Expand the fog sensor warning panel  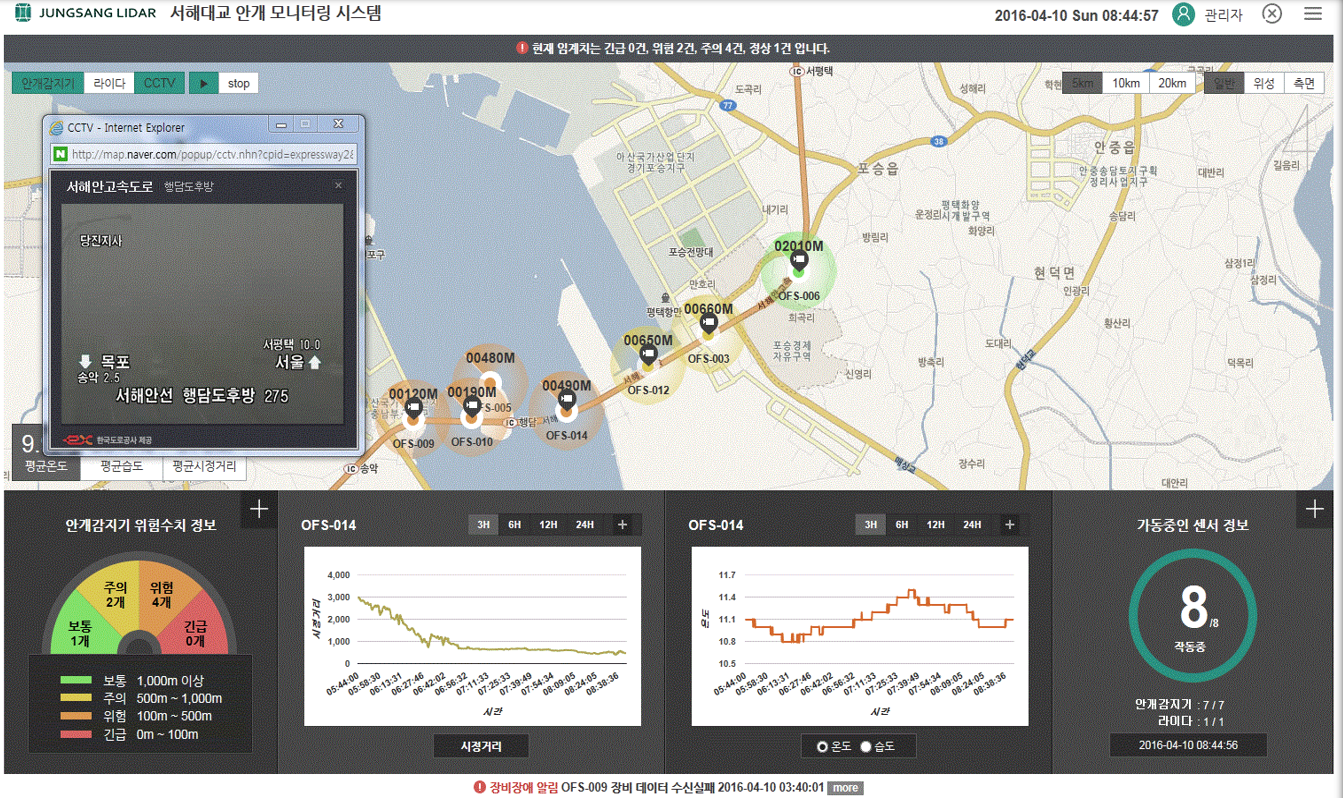tap(259, 510)
